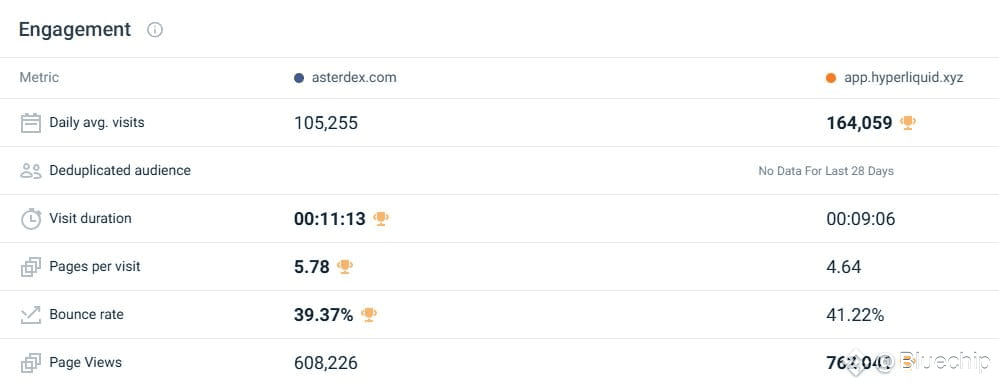
Task: Click trophy icon beside 39.37% bounce rate
Action: 369,314
